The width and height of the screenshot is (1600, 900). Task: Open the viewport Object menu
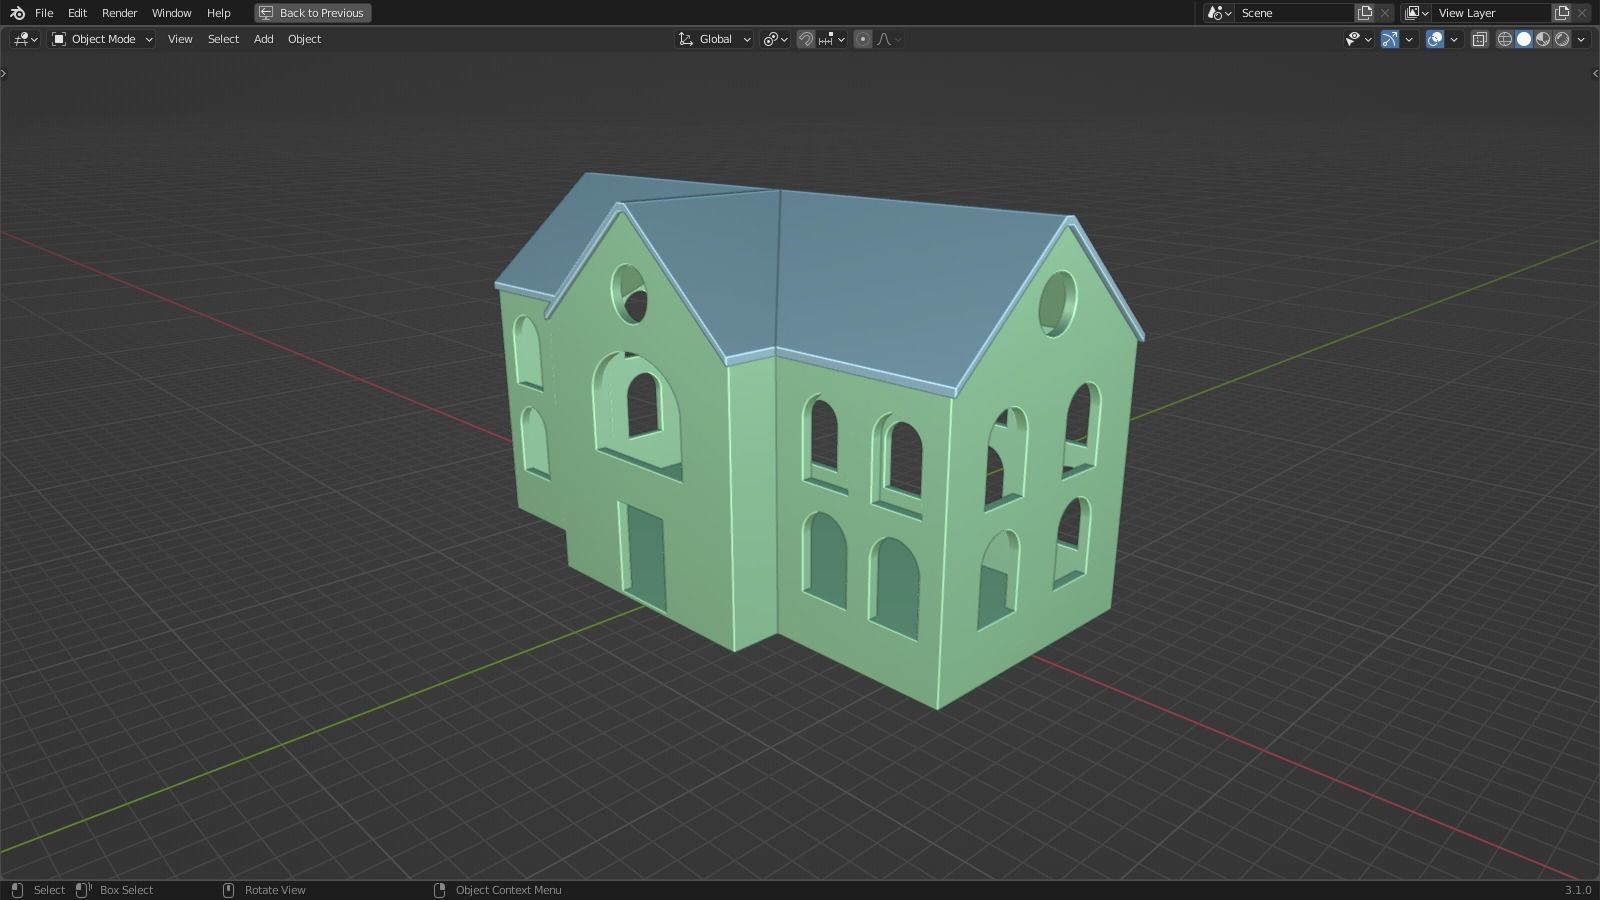click(304, 39)
